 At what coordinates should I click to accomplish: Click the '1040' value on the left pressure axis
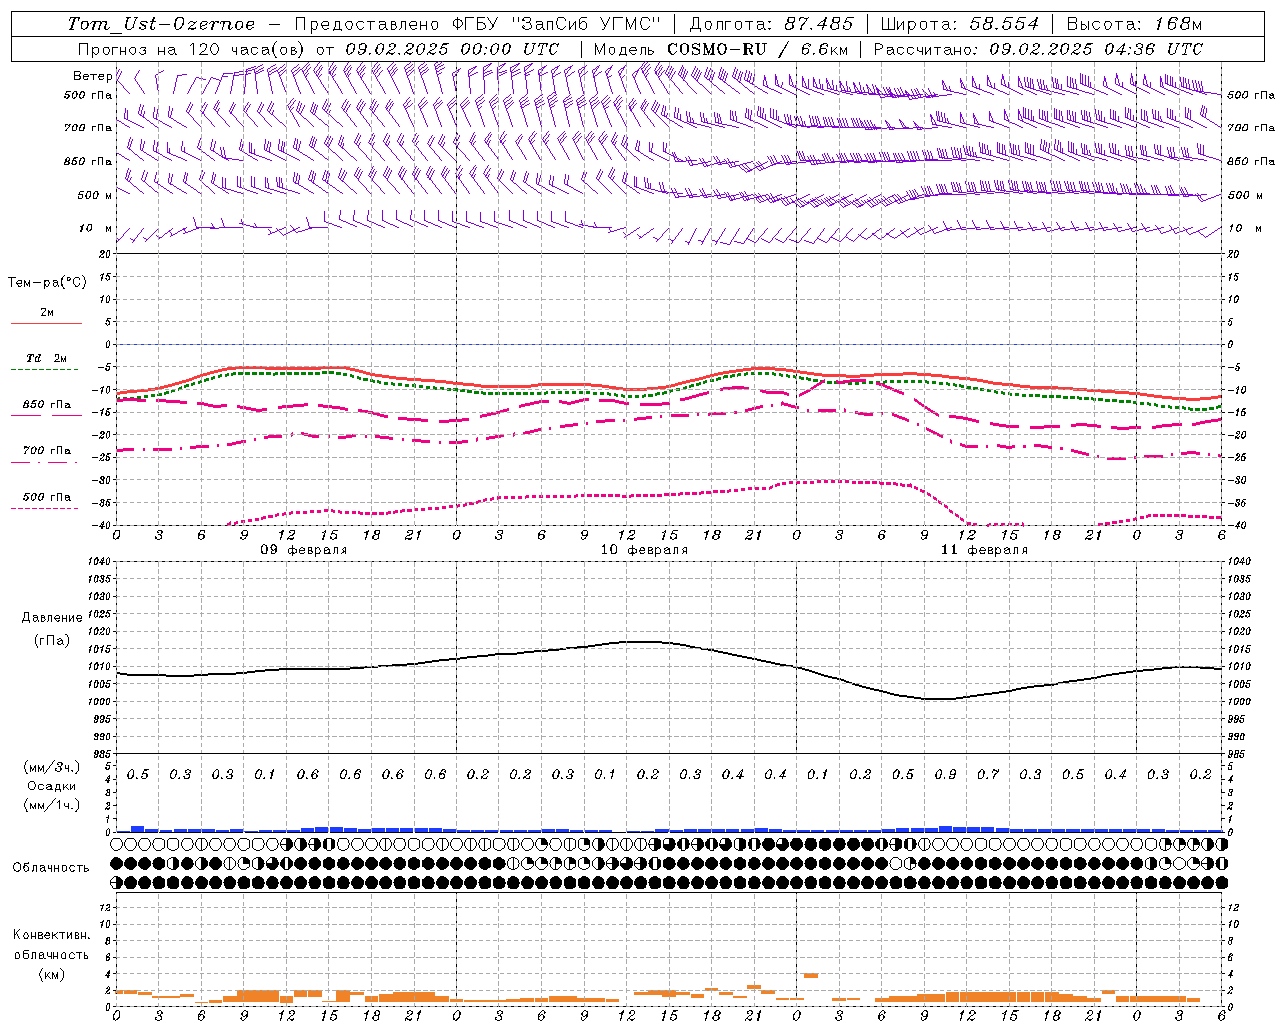tap(98, 562)
